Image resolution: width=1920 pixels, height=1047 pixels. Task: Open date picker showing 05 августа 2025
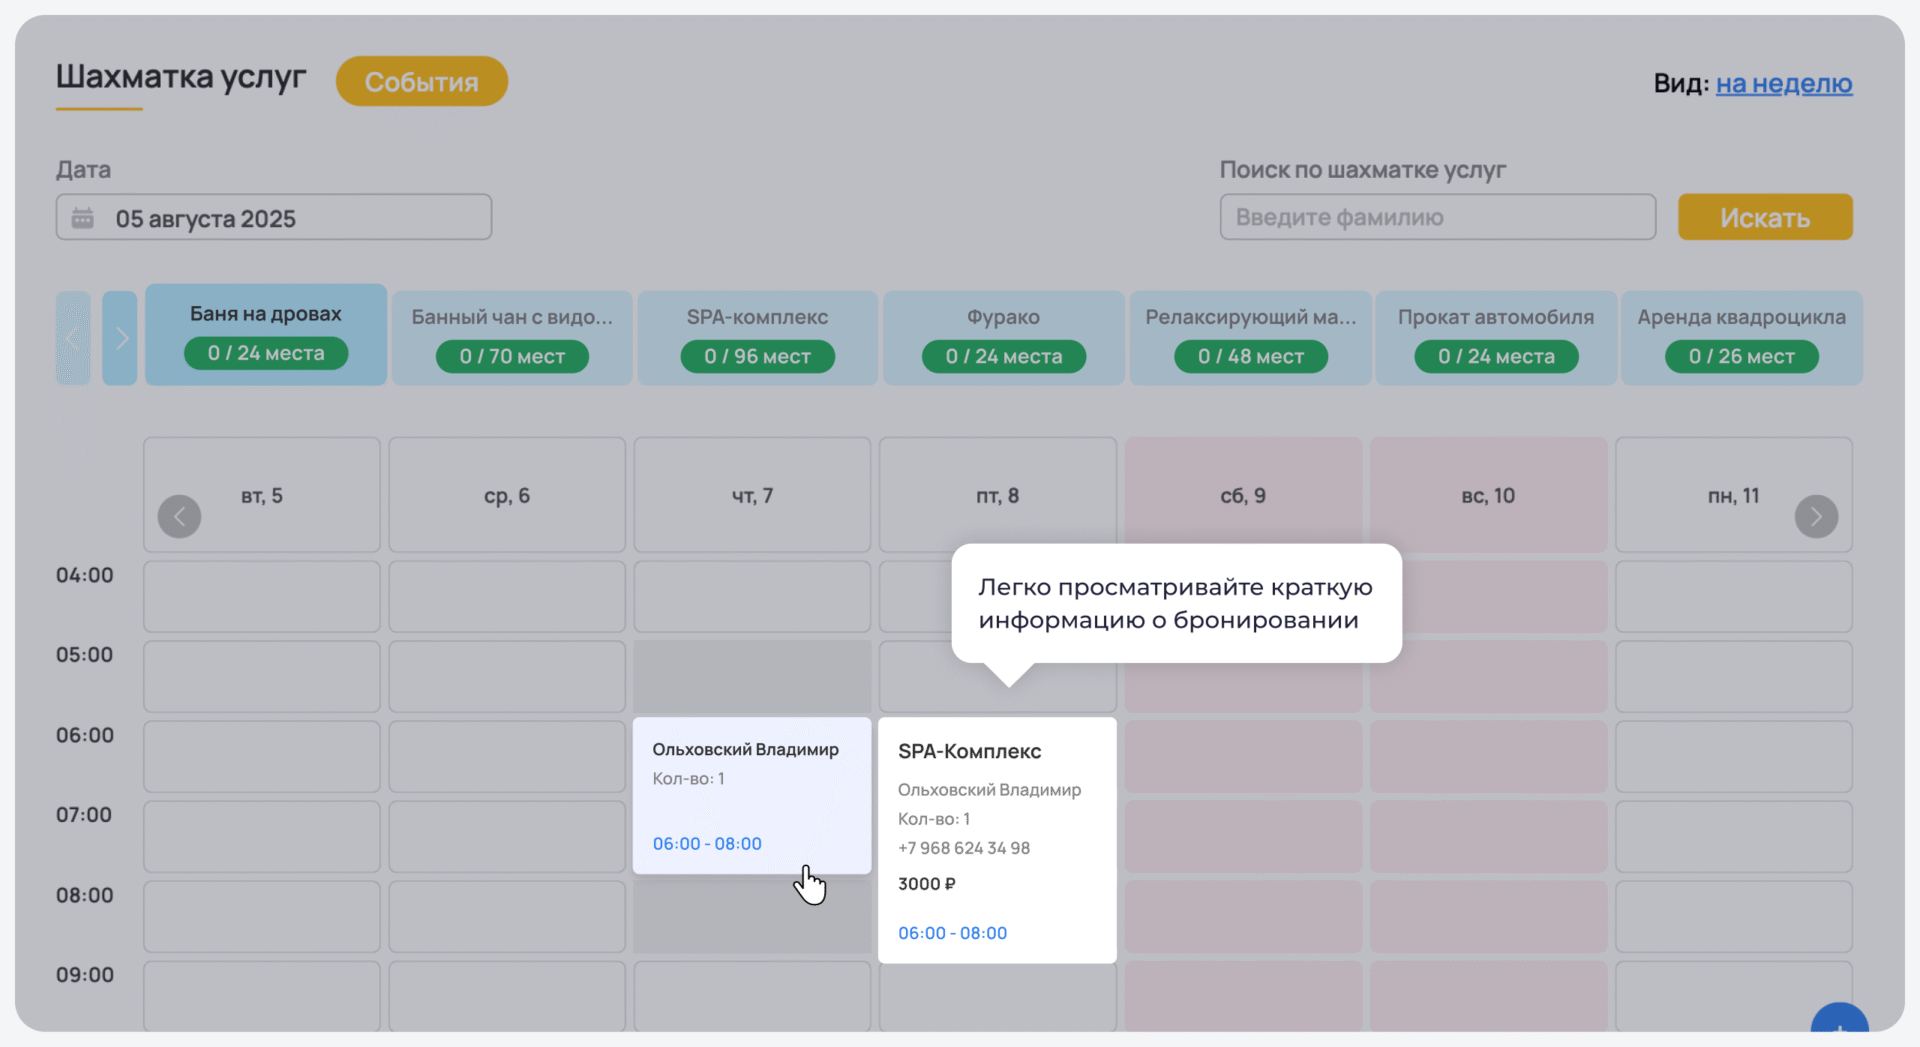click(274, 218)
